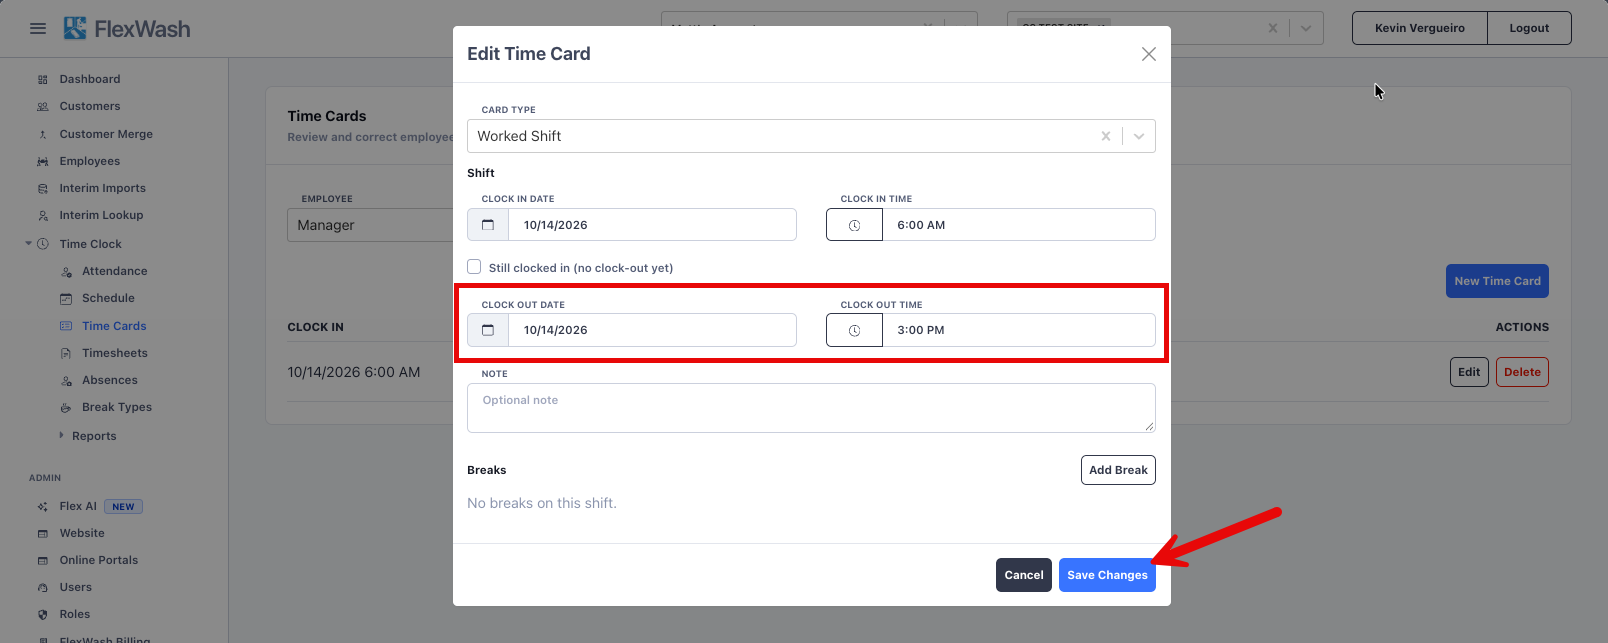
Task: Open the site selector dropdown arrow in header
Action: click(x=1306, y=28)
